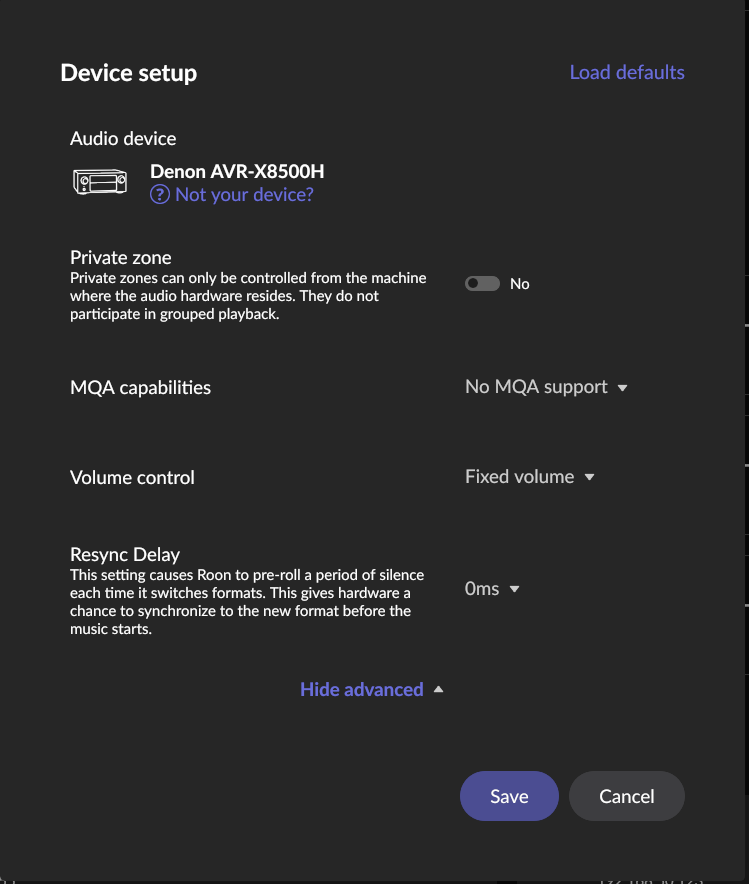Image resolution: width=749 pixels, height=884 pixels.
Task: Click the arrow next to Fixed volume
Action: (589, 478)
